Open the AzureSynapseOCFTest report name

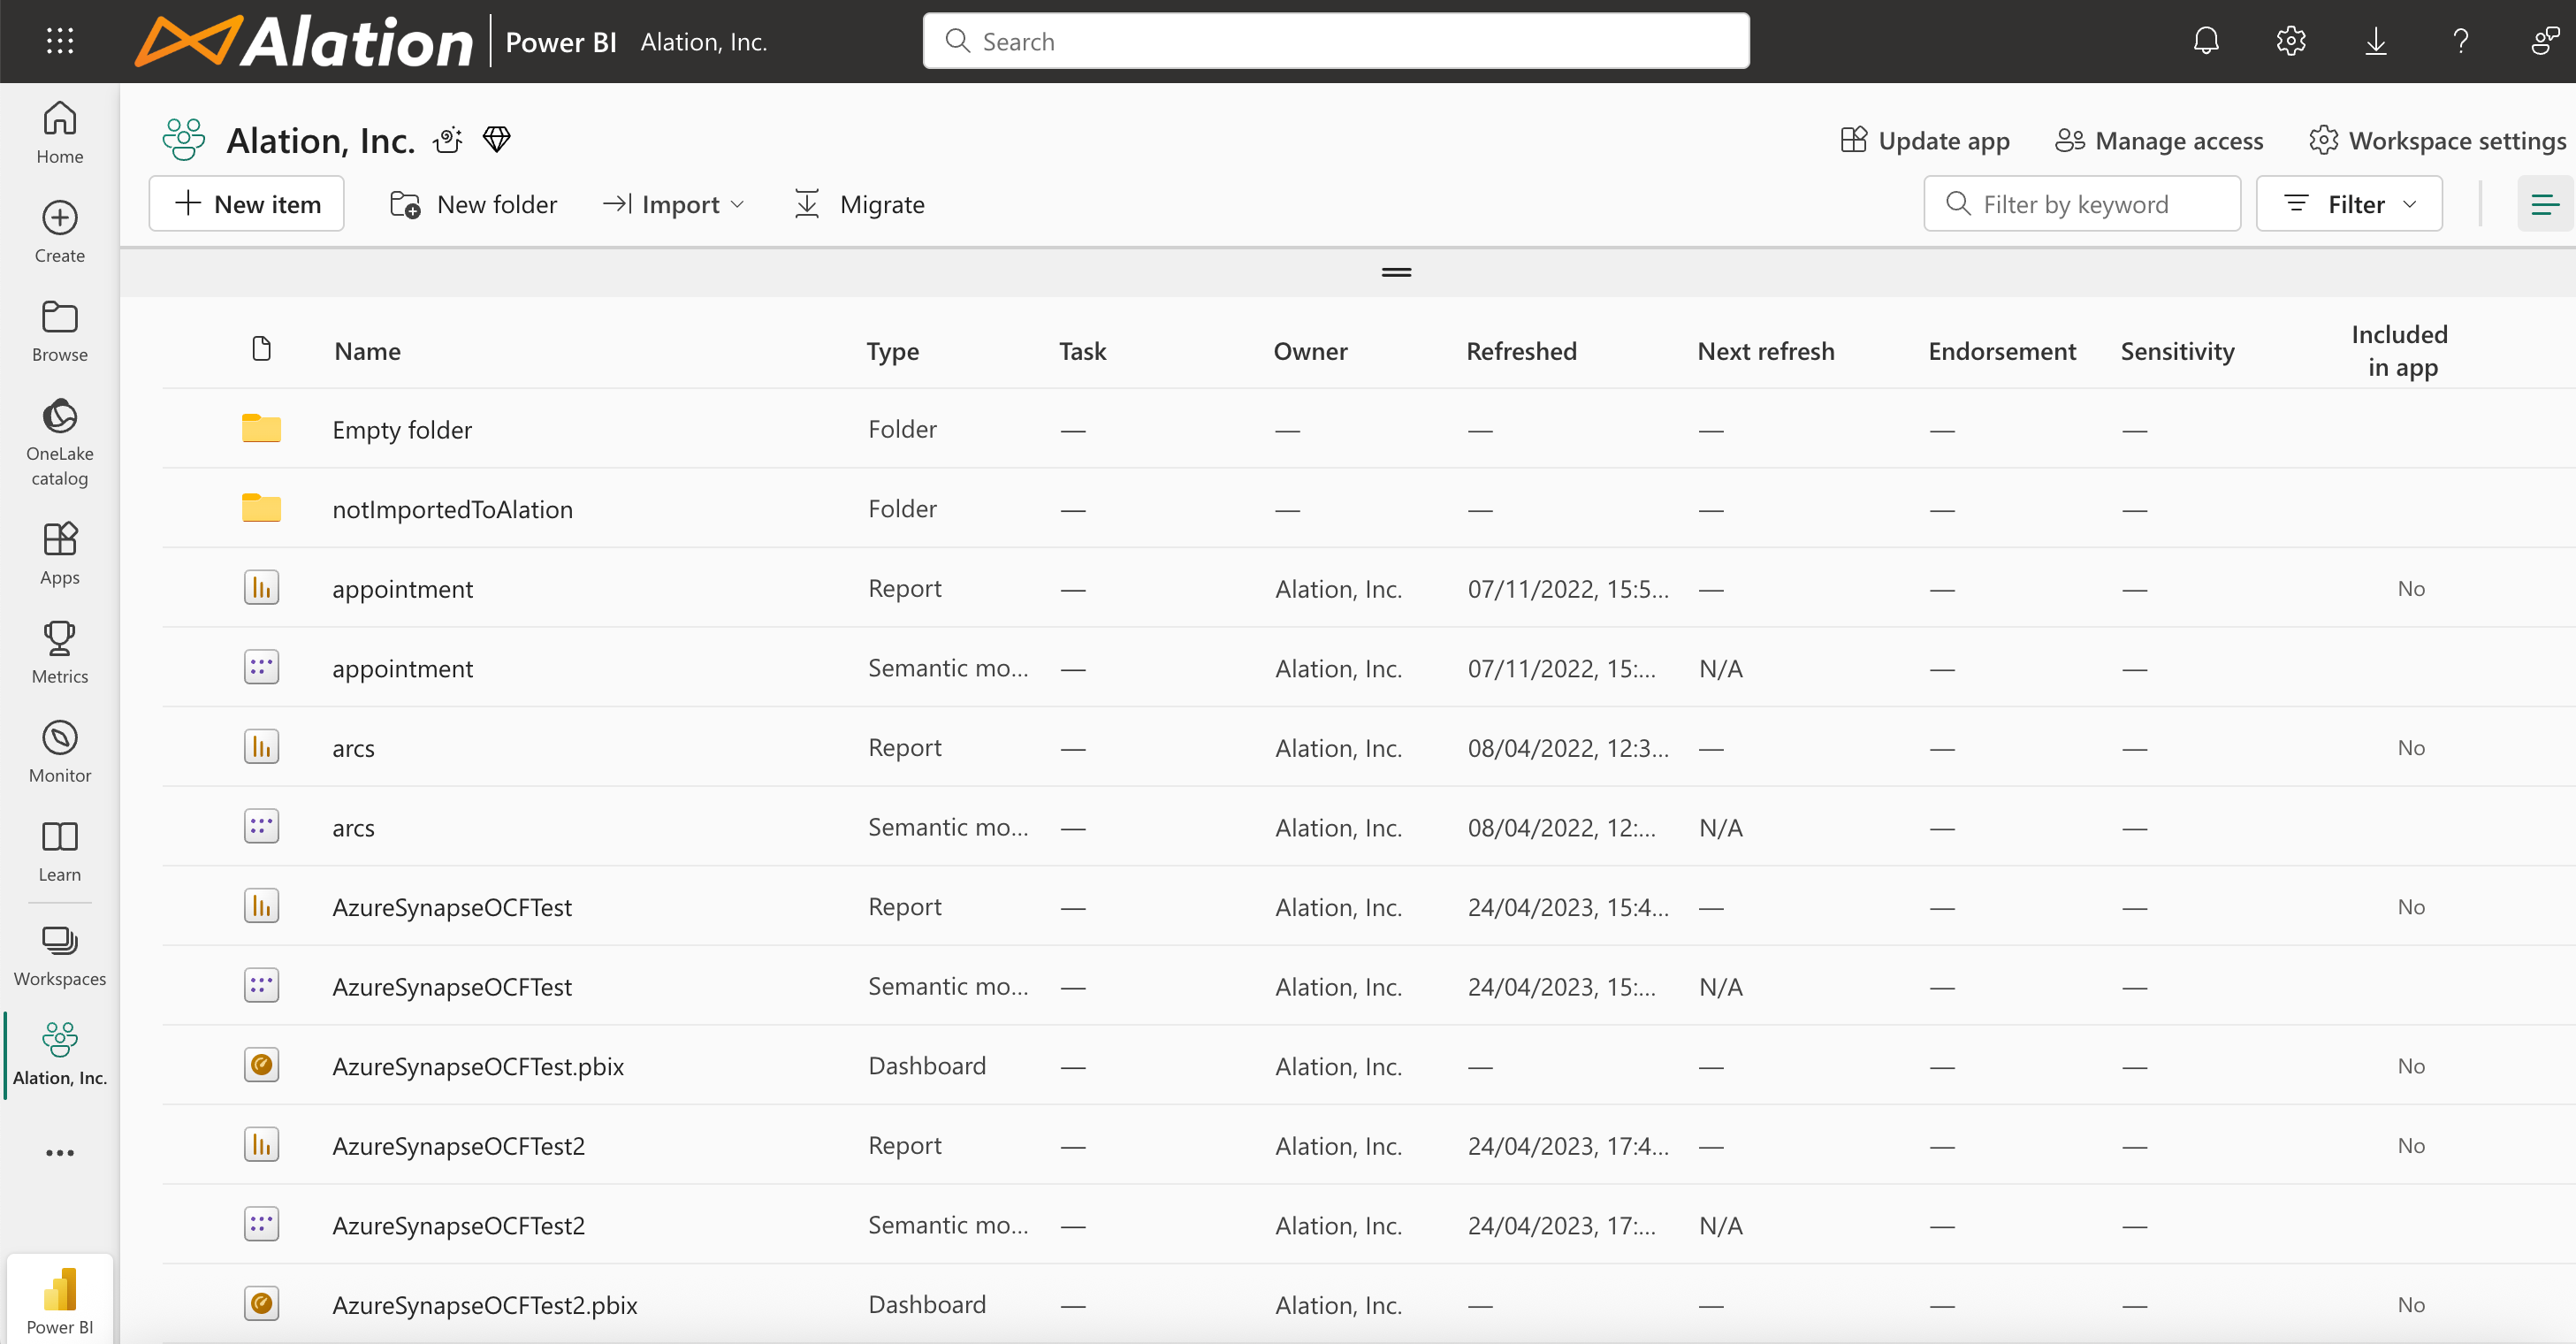pyautogui.click(x=452, y=907)
